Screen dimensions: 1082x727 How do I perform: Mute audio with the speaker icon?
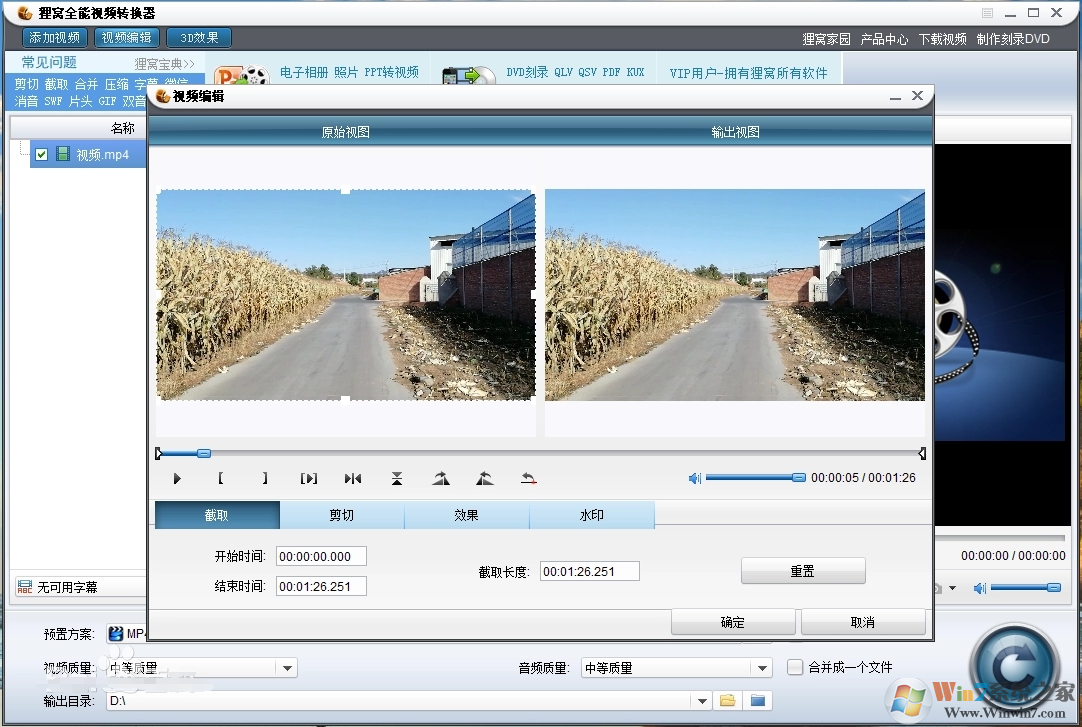coord(694,478)
